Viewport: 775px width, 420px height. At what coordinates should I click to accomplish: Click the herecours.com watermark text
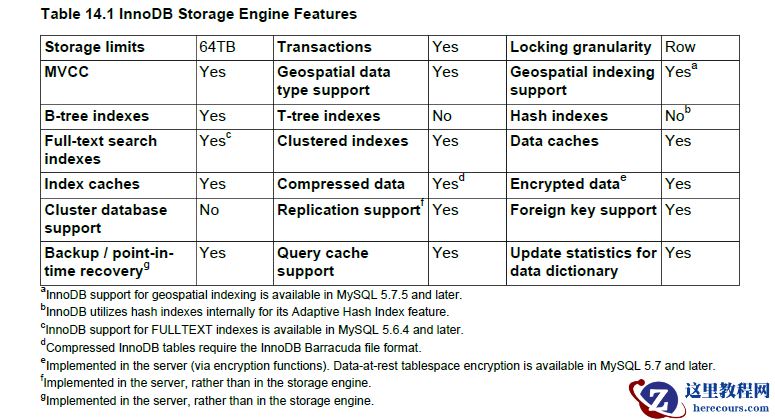point(728,405)
